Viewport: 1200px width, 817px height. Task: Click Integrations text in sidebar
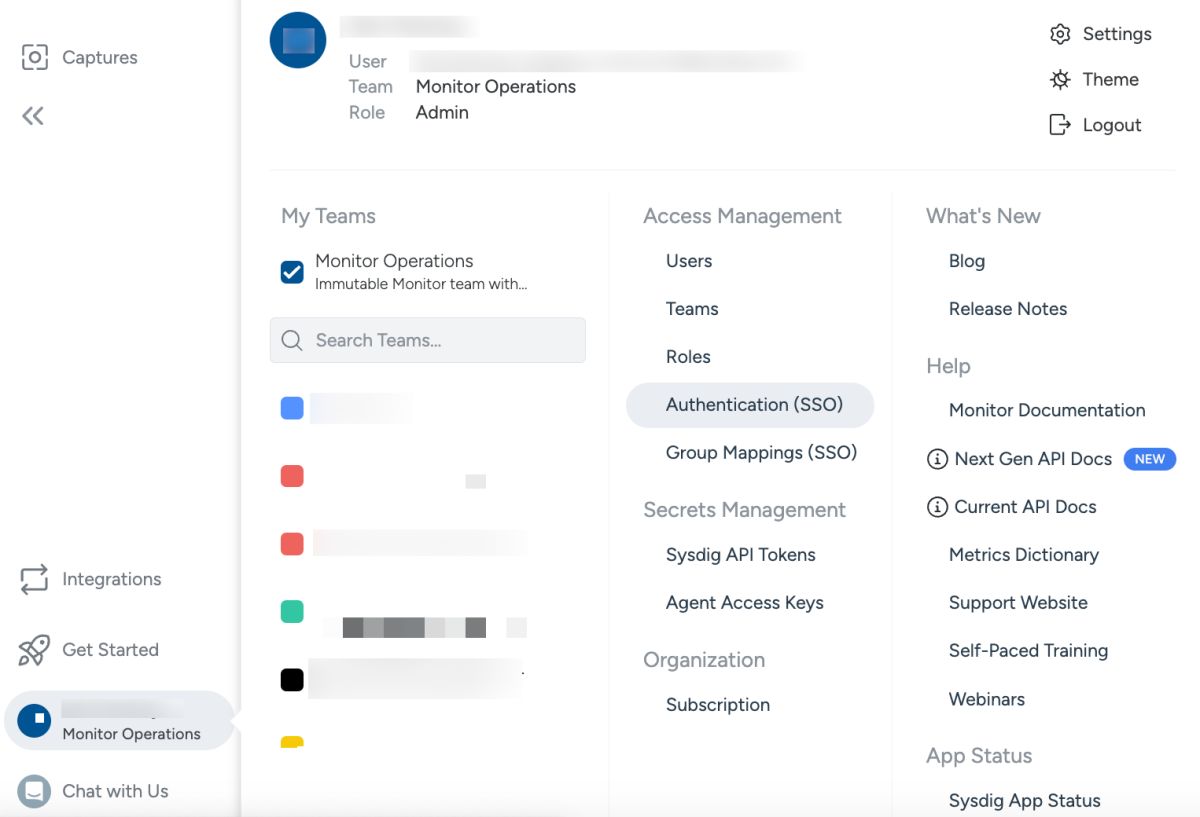(x=111, y=579)
